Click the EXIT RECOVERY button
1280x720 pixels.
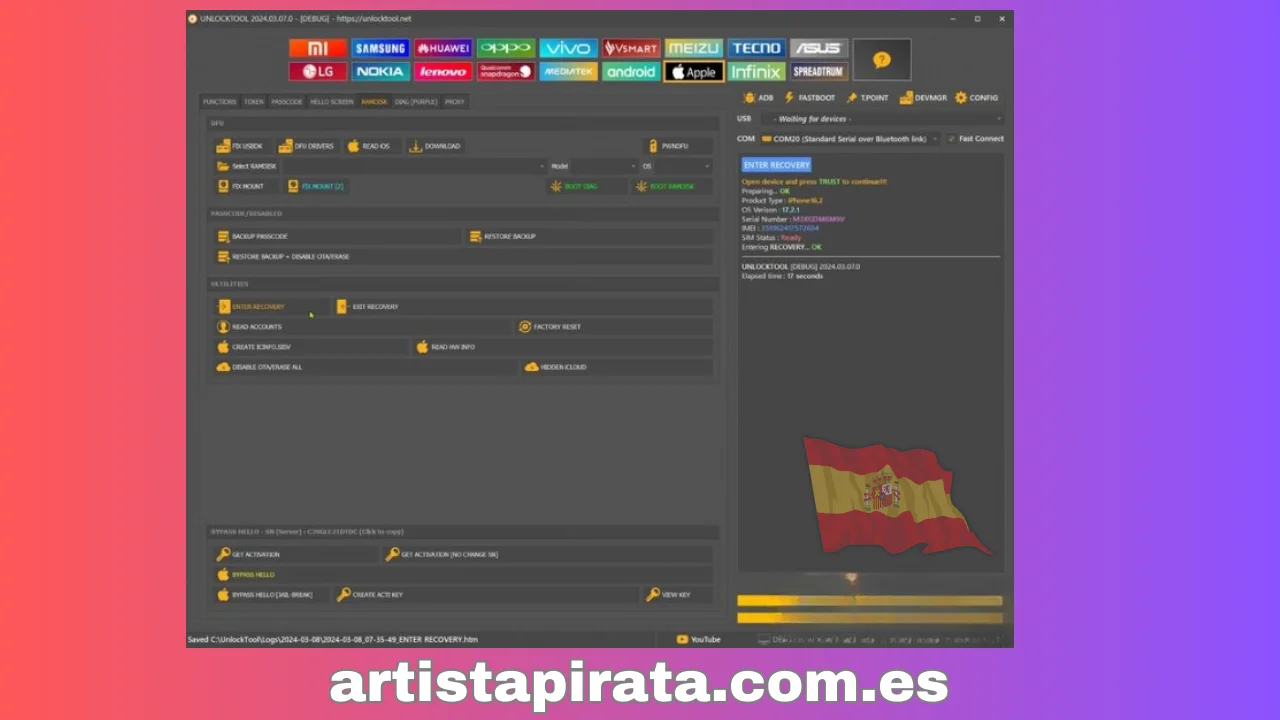coord(523,307)
